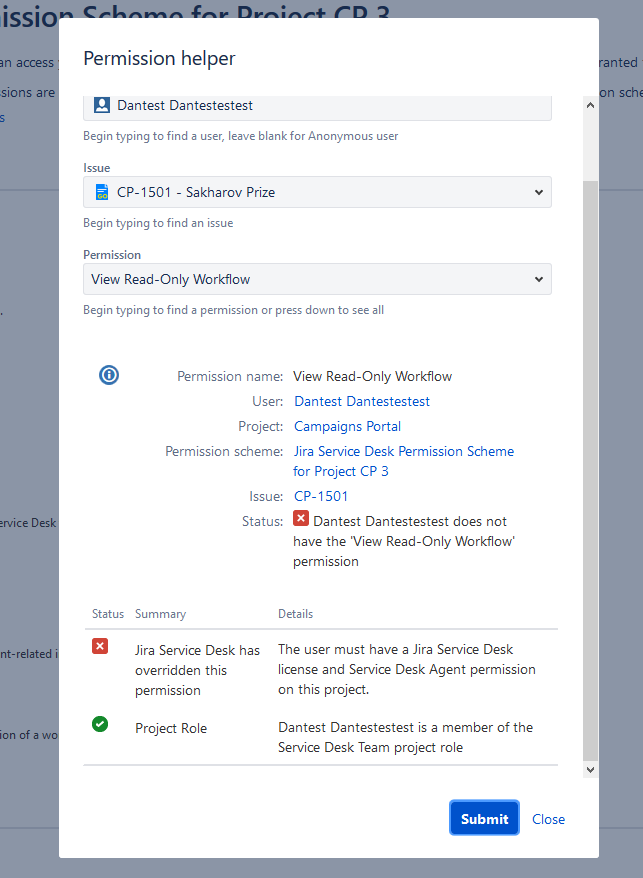
Task: Click the red X icon in Jira Service Desk row
Action: click(100, 646)
